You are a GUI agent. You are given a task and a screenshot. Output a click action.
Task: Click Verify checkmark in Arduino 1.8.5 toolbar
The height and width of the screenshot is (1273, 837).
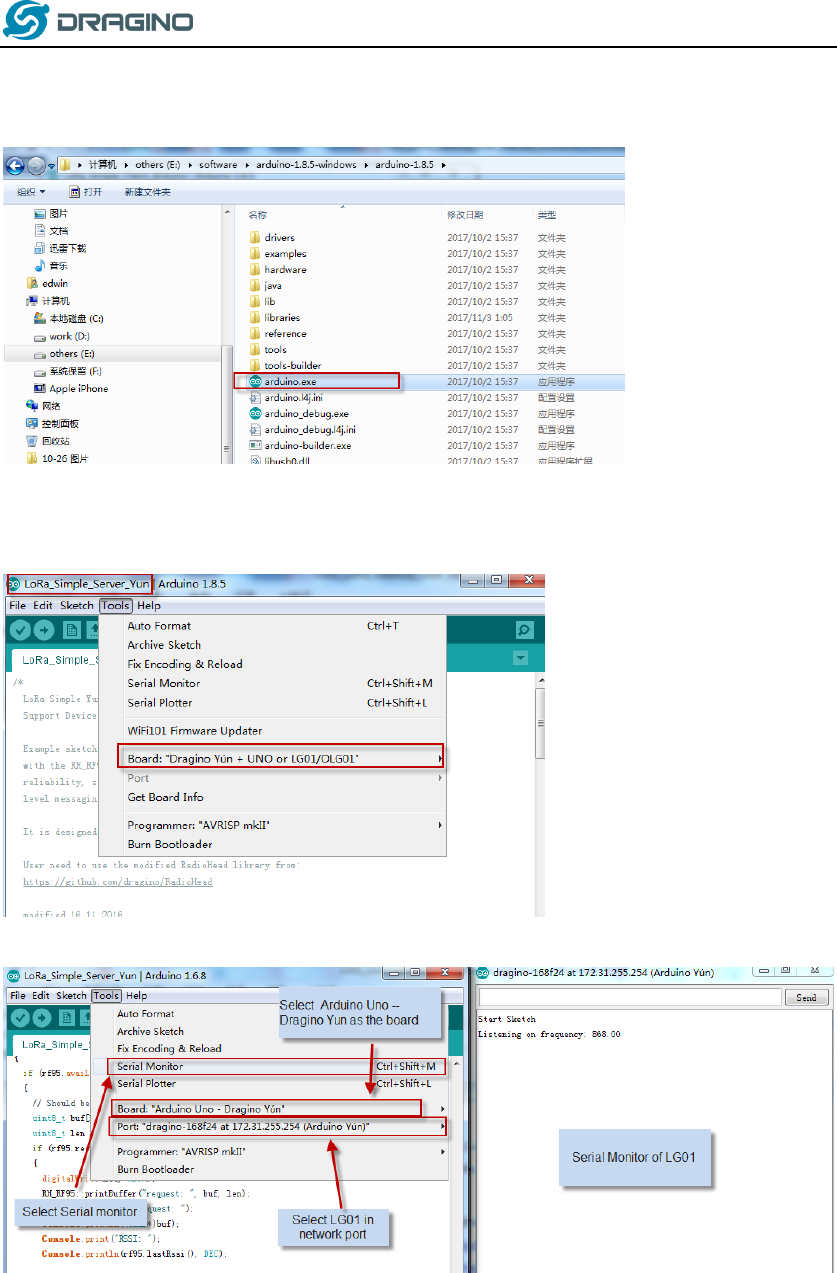pyautogui.click(x=20, y=630)
